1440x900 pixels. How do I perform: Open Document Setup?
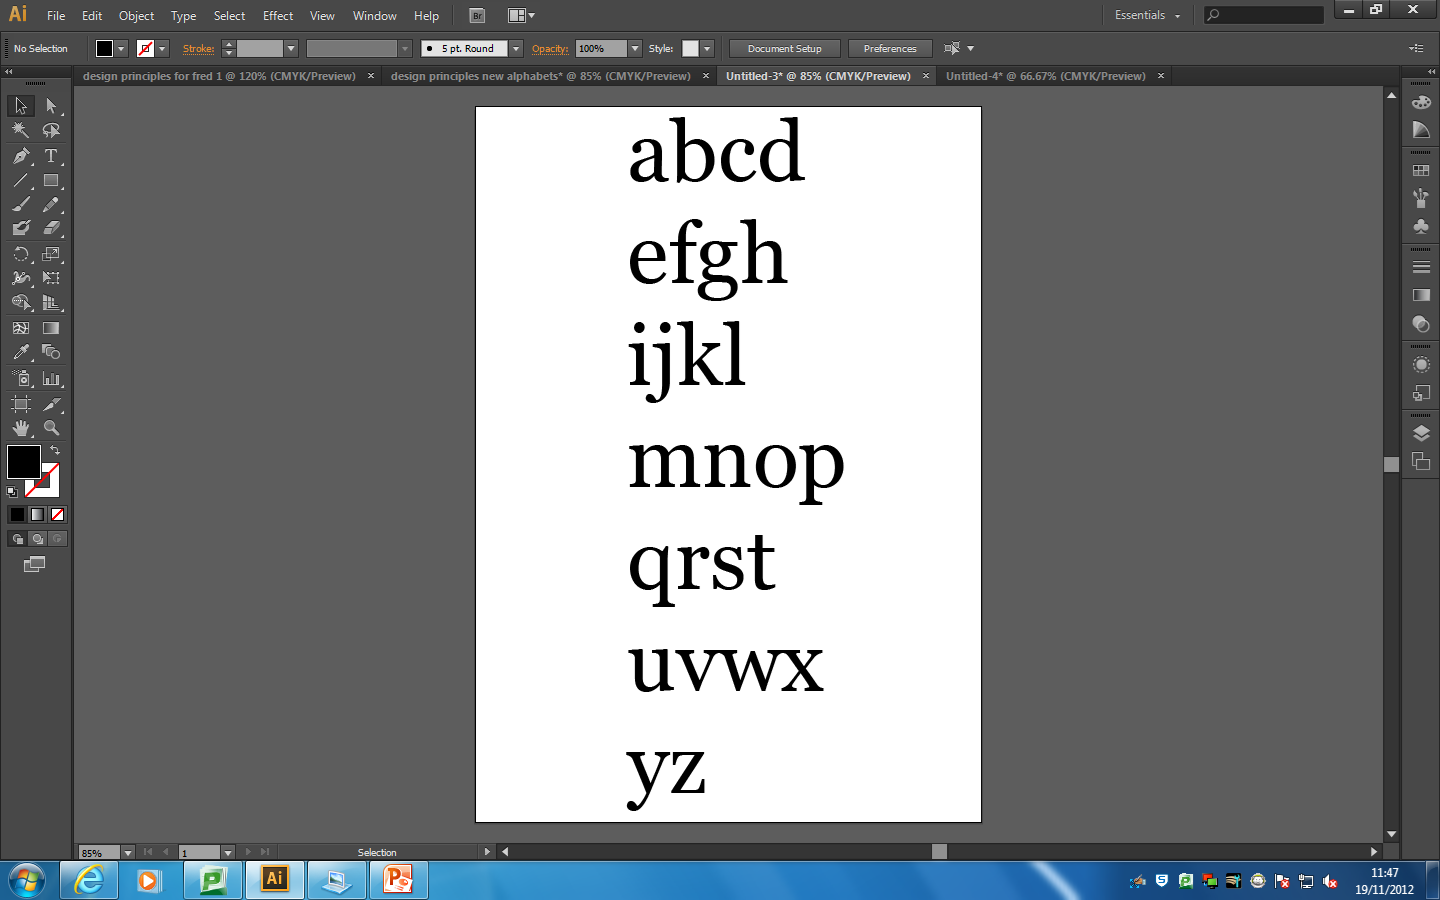(784, 48)
